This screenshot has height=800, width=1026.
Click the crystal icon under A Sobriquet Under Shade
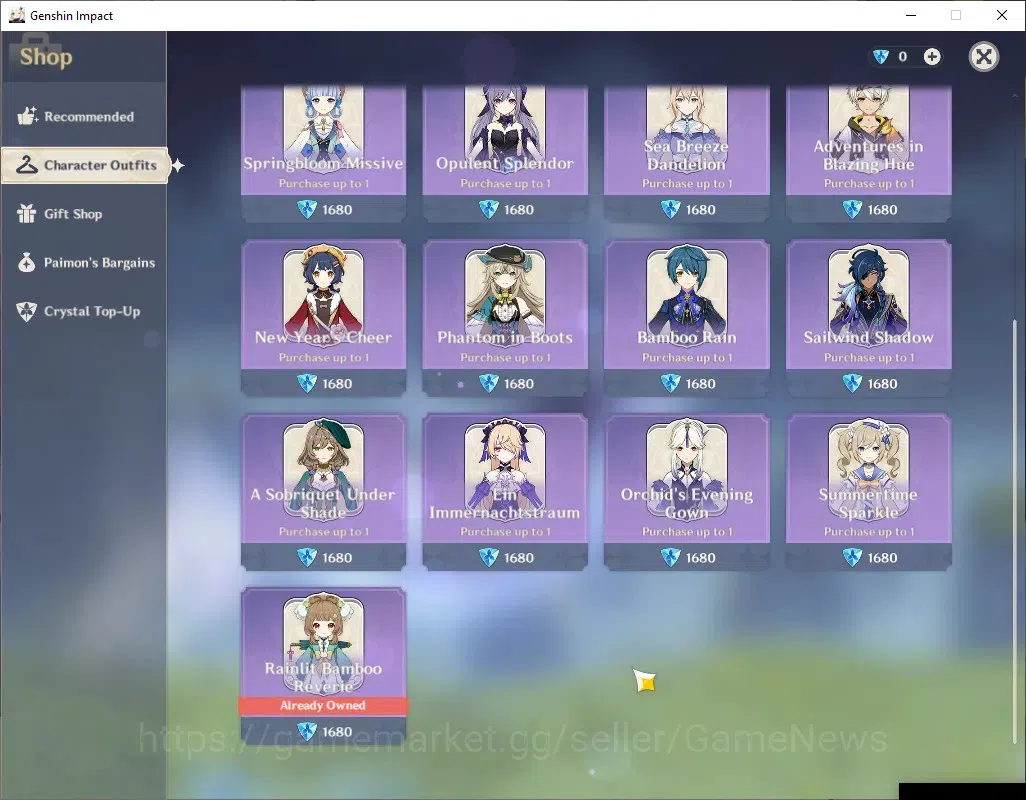coord(307,557)
